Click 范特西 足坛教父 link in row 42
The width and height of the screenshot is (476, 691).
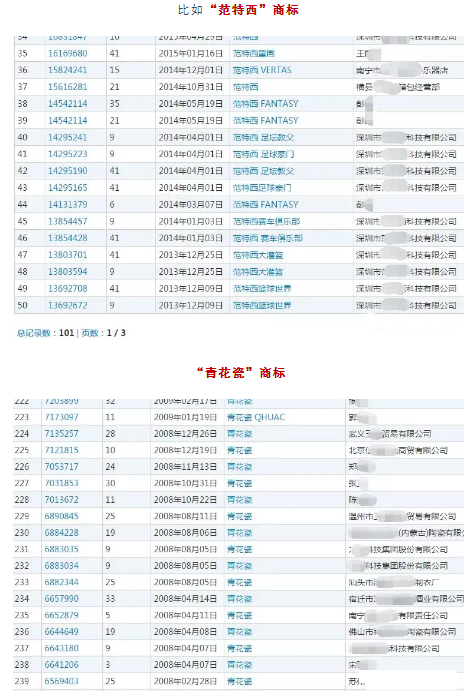(263, 171)
